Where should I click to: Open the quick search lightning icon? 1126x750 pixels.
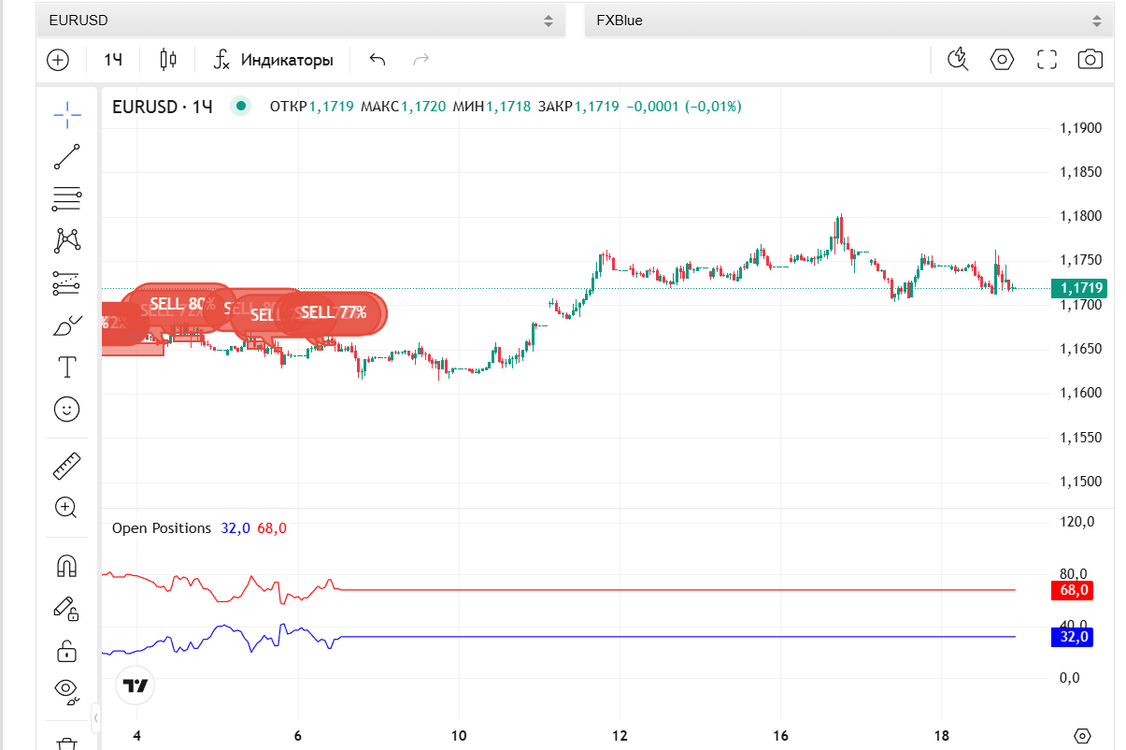958,60
